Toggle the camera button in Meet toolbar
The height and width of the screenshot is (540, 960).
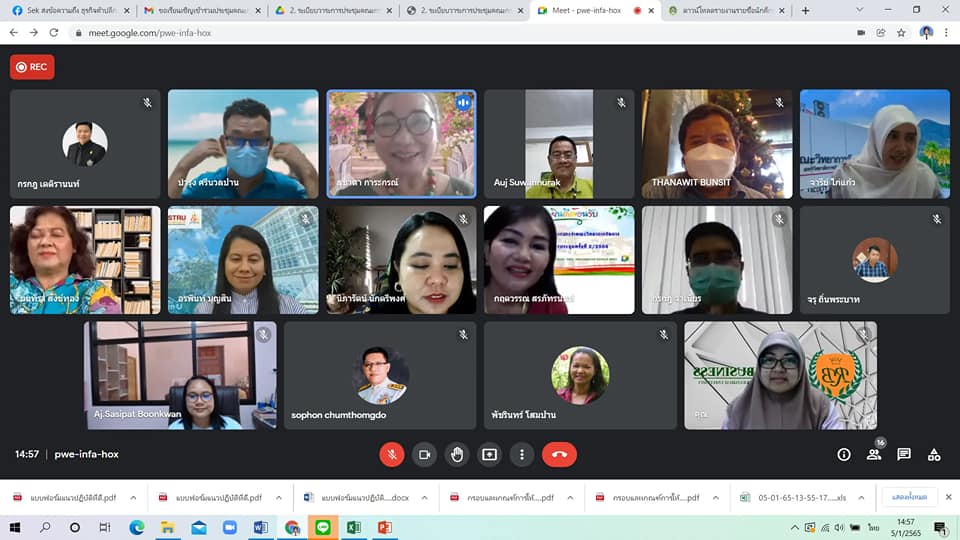[x=424, y=454]
